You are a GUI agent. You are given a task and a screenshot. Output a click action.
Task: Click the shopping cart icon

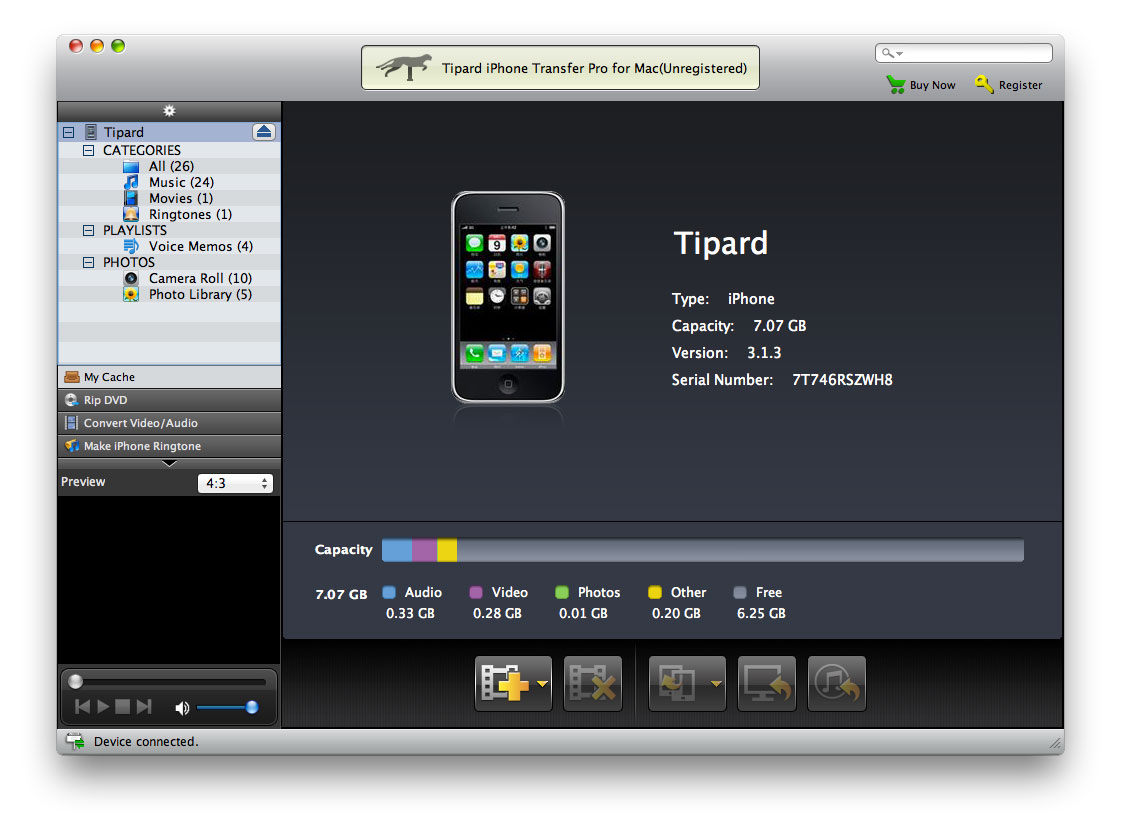tap(896, 84)
